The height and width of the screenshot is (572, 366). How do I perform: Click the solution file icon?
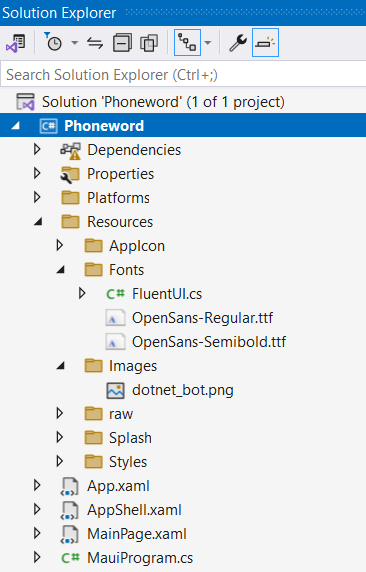pyautogui.click(x=26, y=102)
